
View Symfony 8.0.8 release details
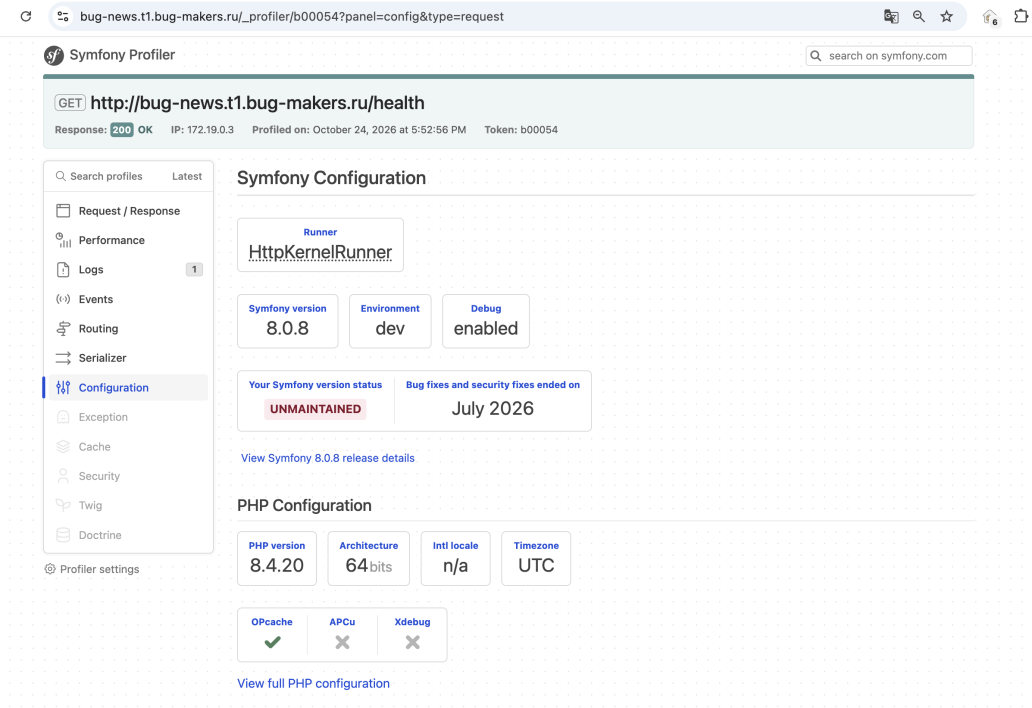coord(328,458)
